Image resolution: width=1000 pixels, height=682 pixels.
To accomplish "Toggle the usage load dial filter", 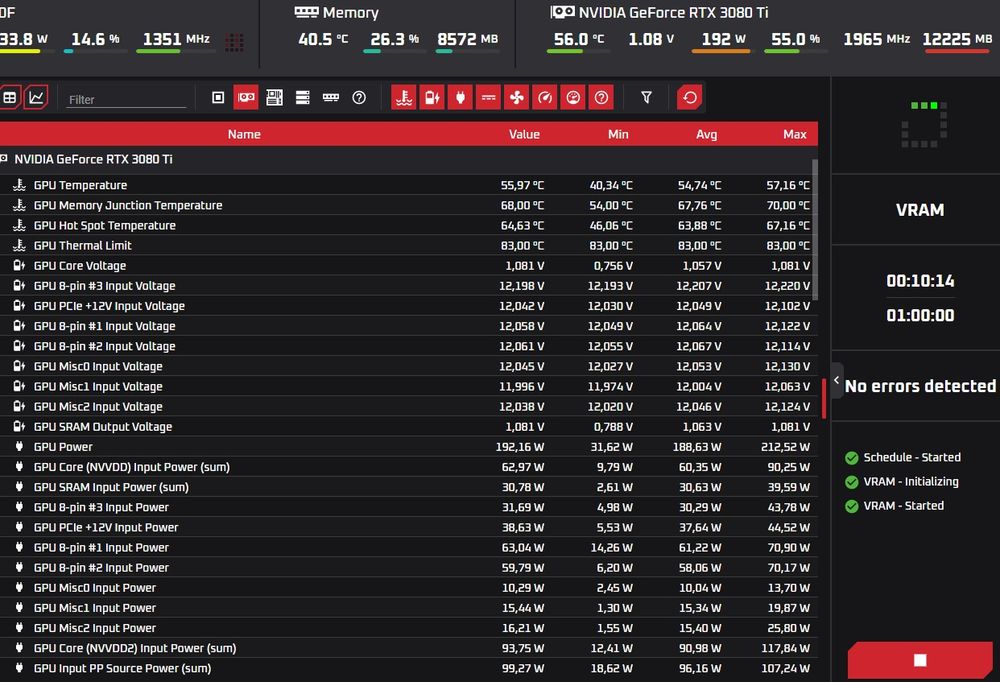I will [x=573, y=98].
